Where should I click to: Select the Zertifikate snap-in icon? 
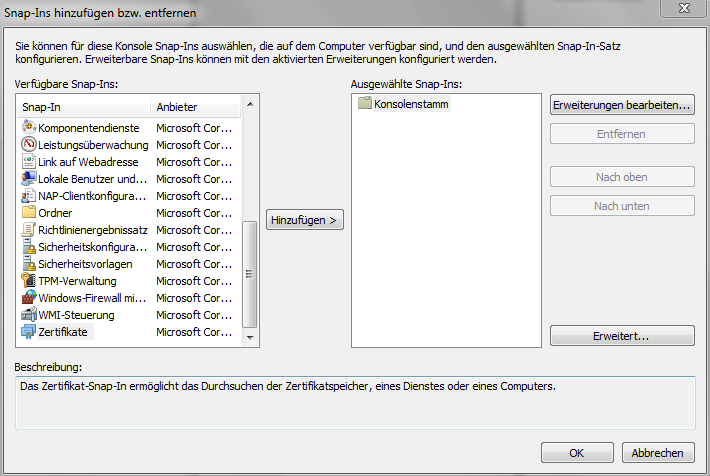point(29,332)
